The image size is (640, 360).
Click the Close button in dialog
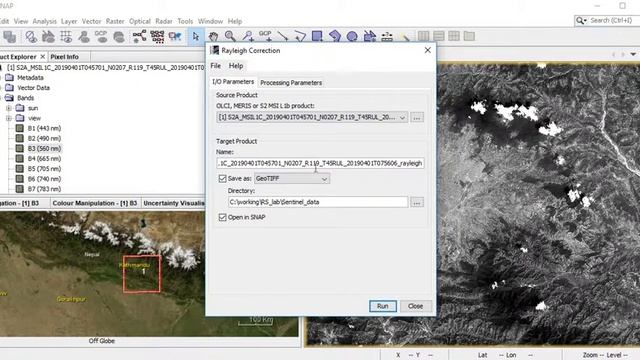(x=416, y=306)
